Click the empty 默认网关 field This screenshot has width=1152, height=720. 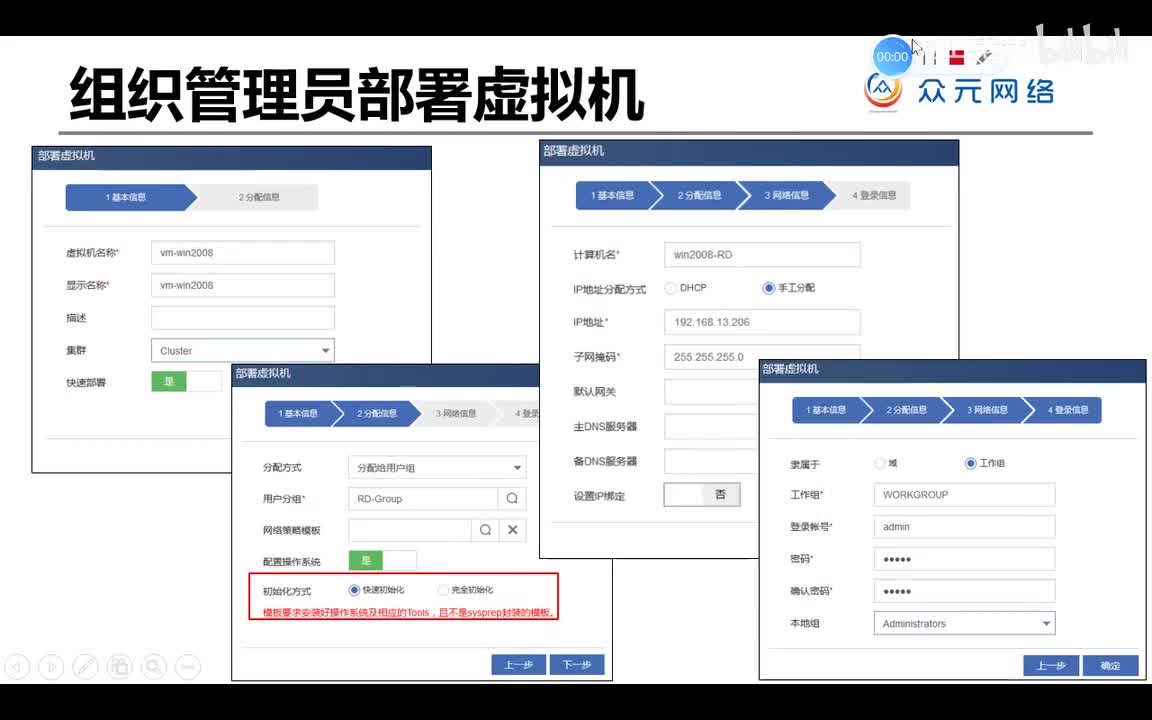click(x=711, y=392)
